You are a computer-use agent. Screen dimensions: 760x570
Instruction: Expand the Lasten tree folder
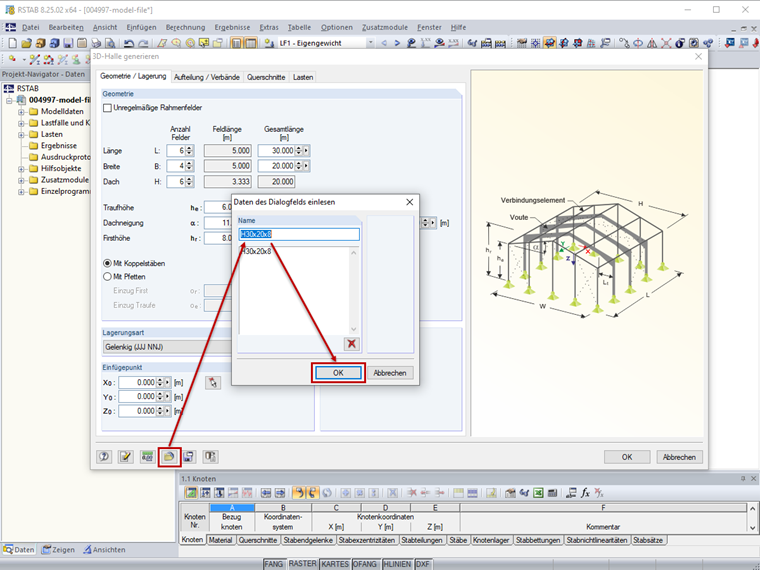pyautogui.click(x=21, y=134)
